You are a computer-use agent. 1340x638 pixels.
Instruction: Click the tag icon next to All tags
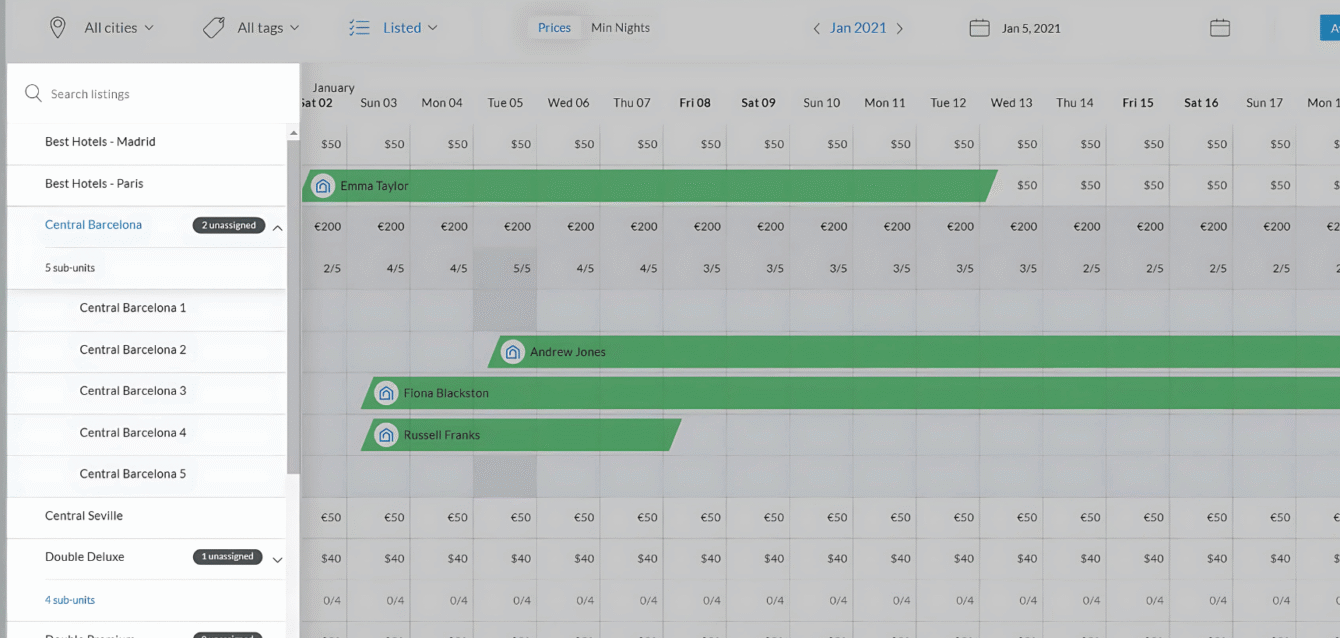point(214,27)
